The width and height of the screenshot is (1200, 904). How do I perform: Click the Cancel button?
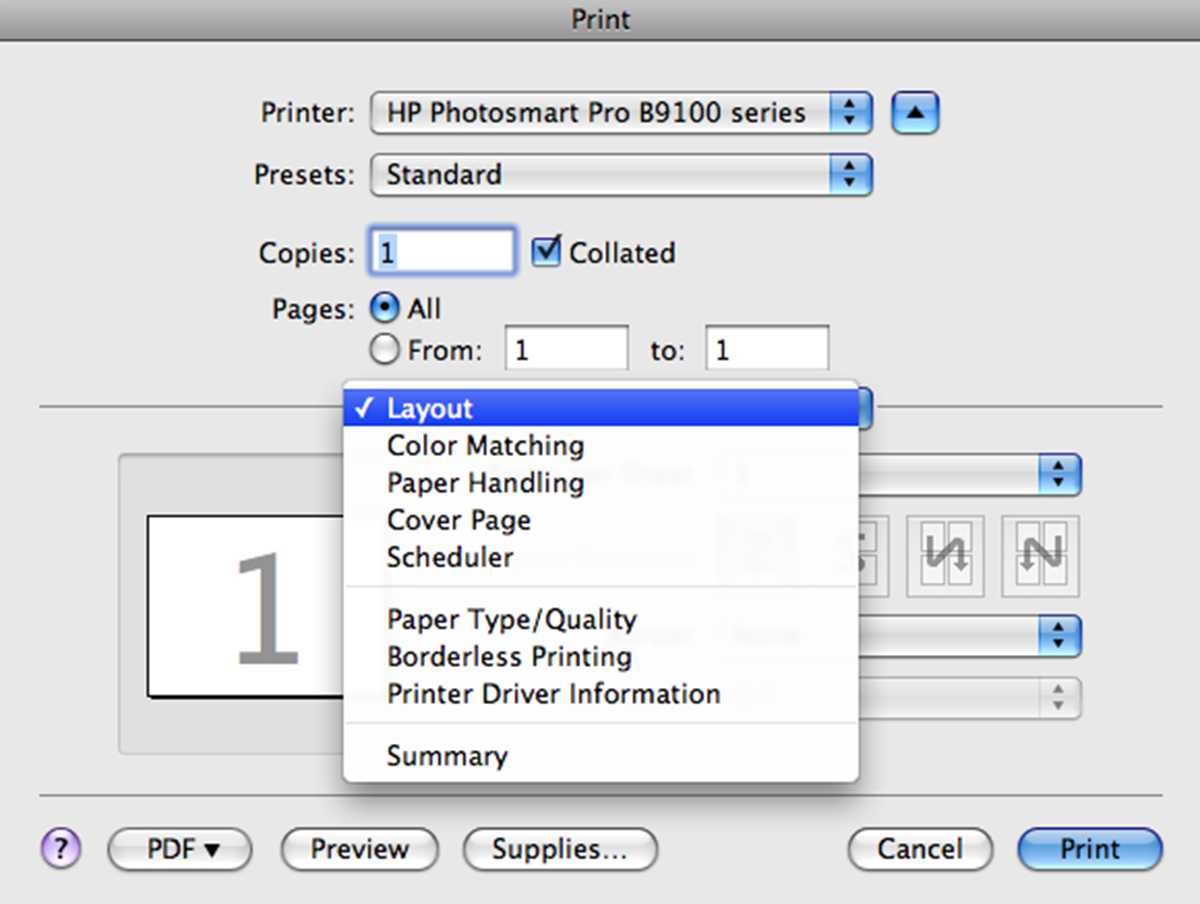click(920, 849)
